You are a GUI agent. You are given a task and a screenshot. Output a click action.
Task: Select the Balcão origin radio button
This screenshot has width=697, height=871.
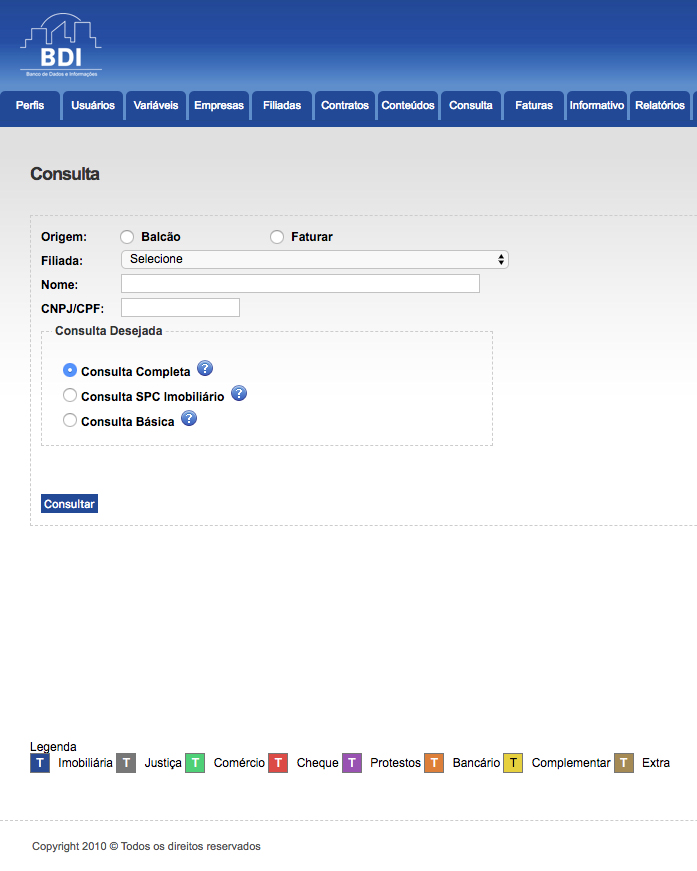(127, 237)
